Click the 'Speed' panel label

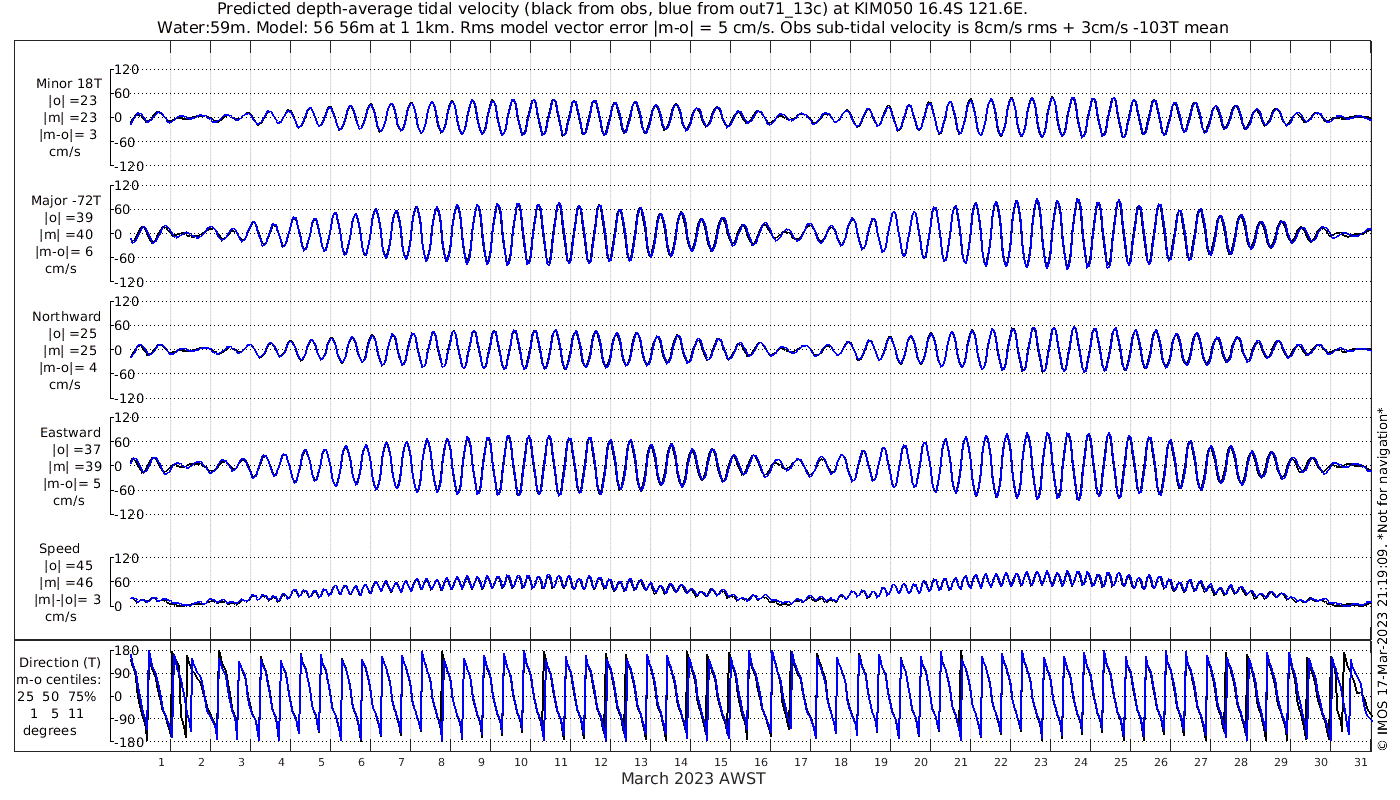60,549
